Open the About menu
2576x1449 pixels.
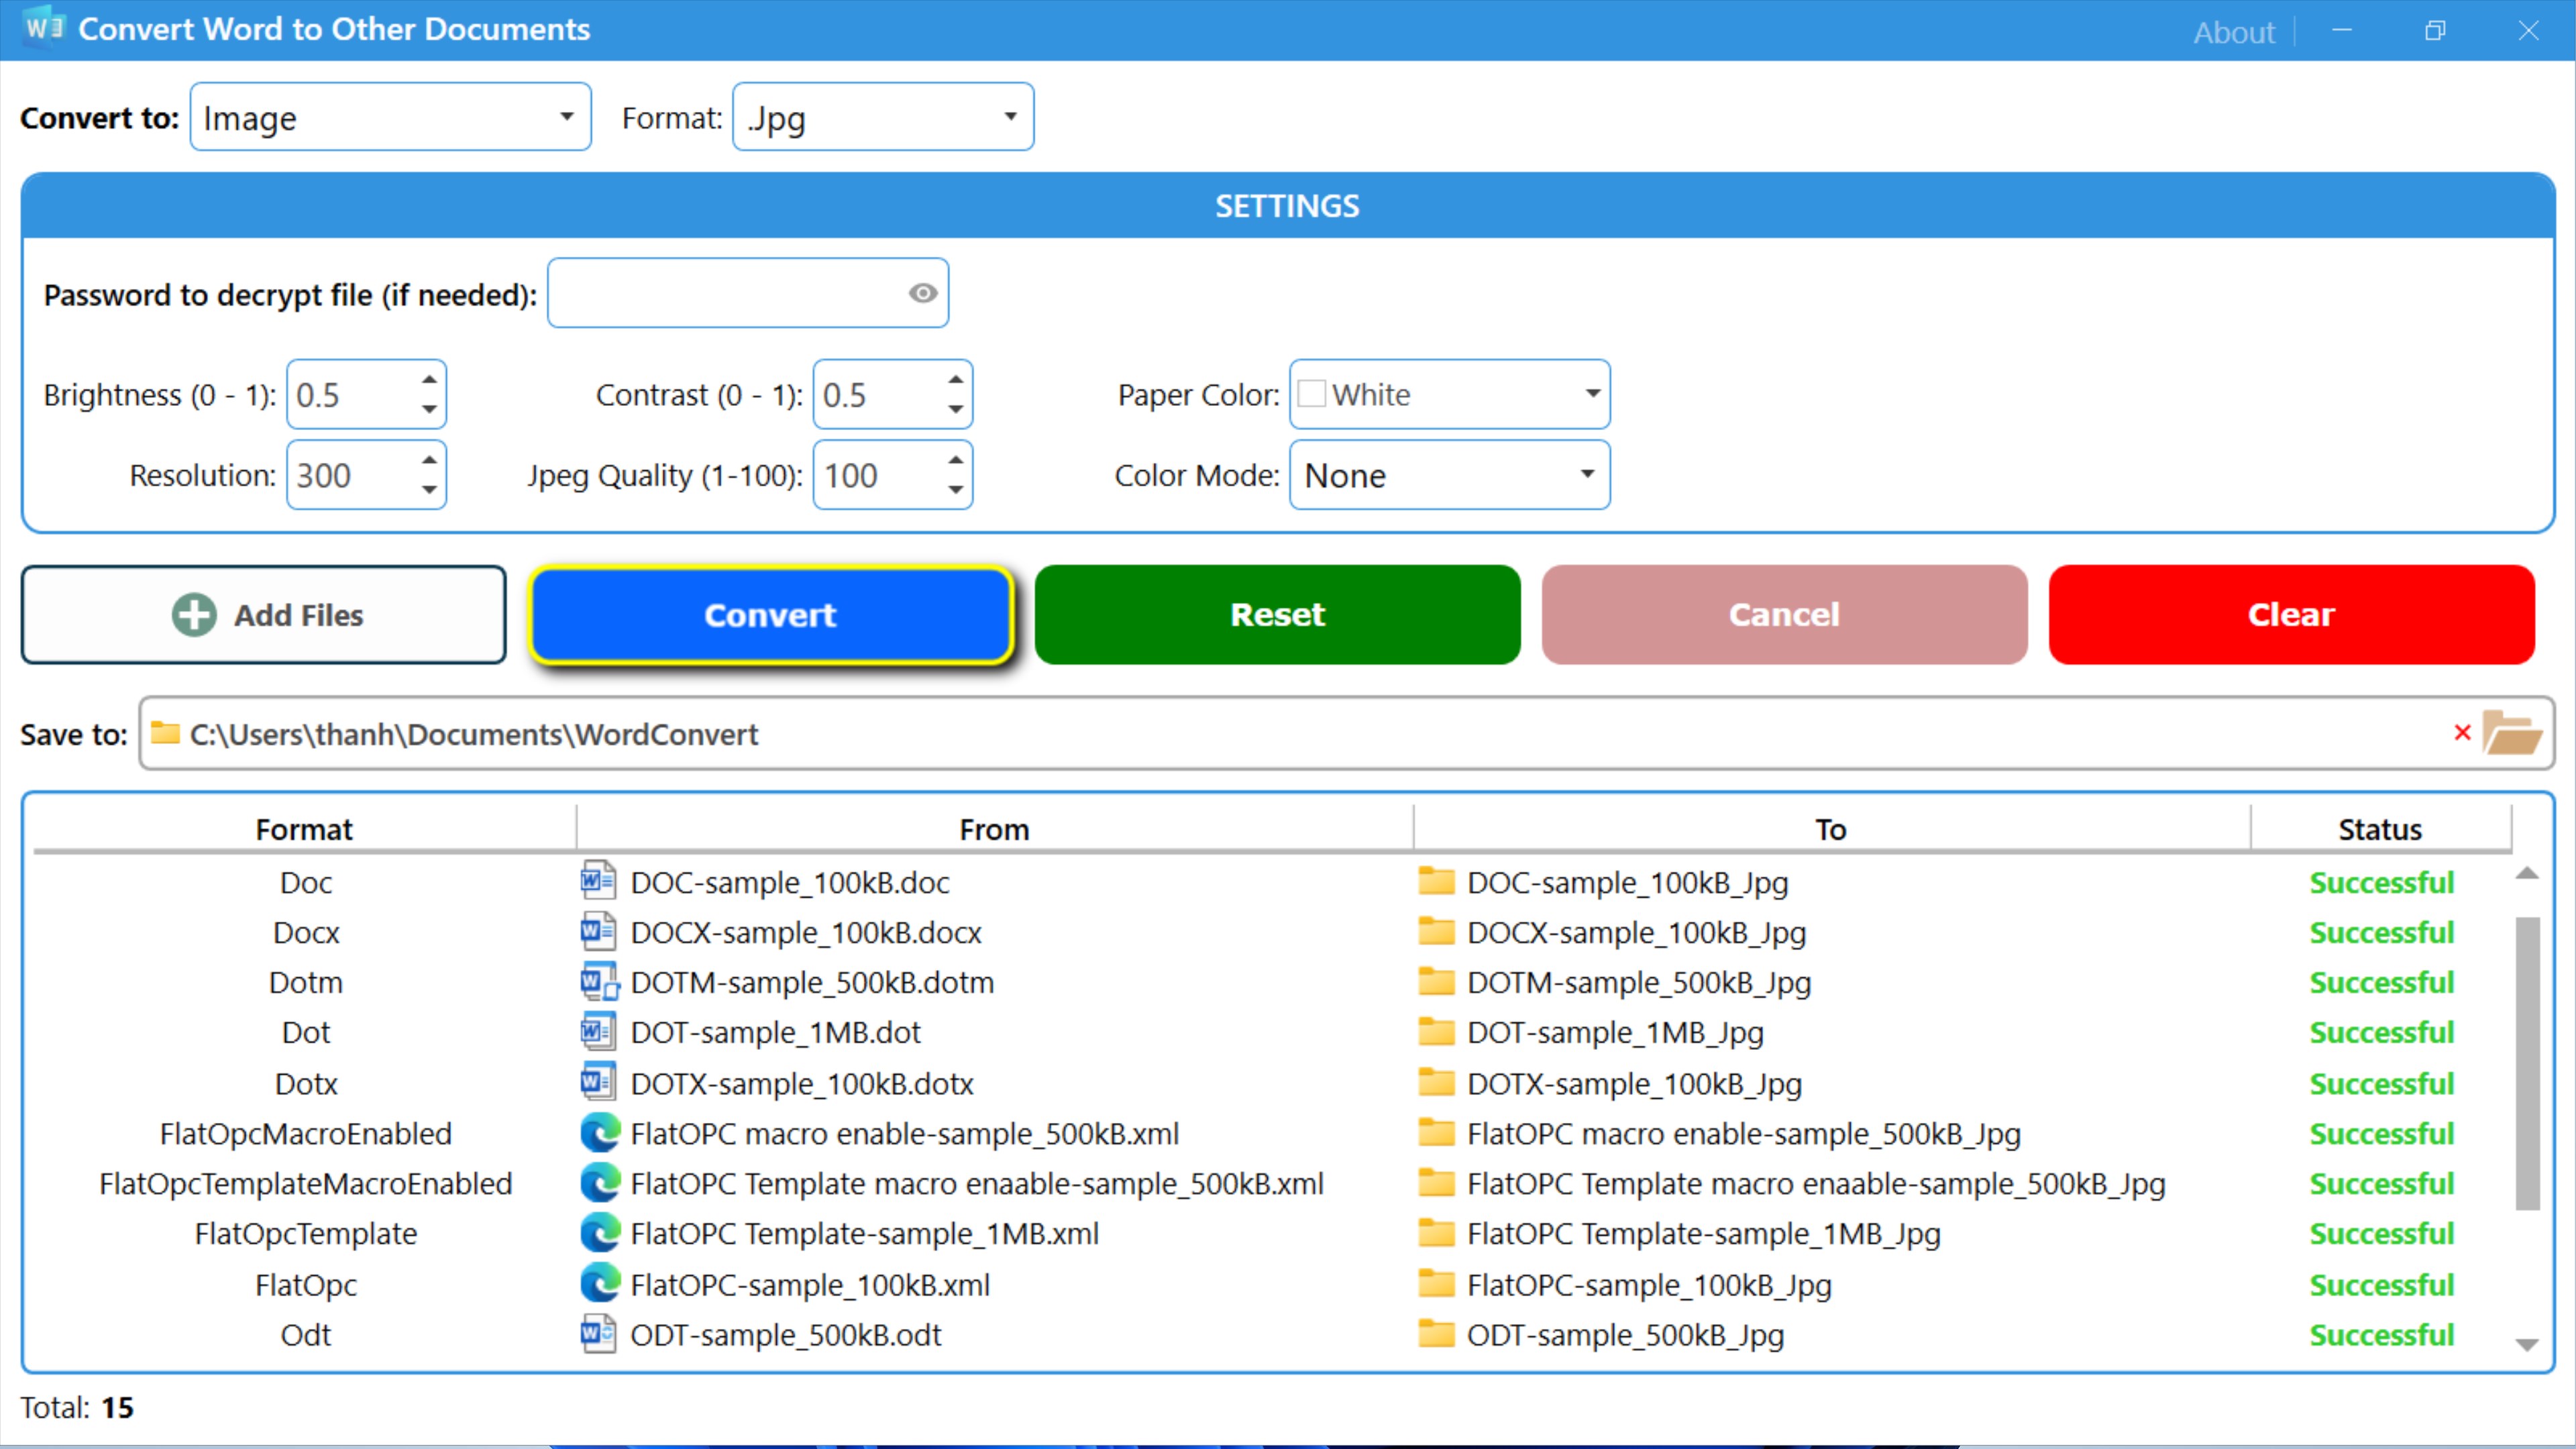[2233, 32]
